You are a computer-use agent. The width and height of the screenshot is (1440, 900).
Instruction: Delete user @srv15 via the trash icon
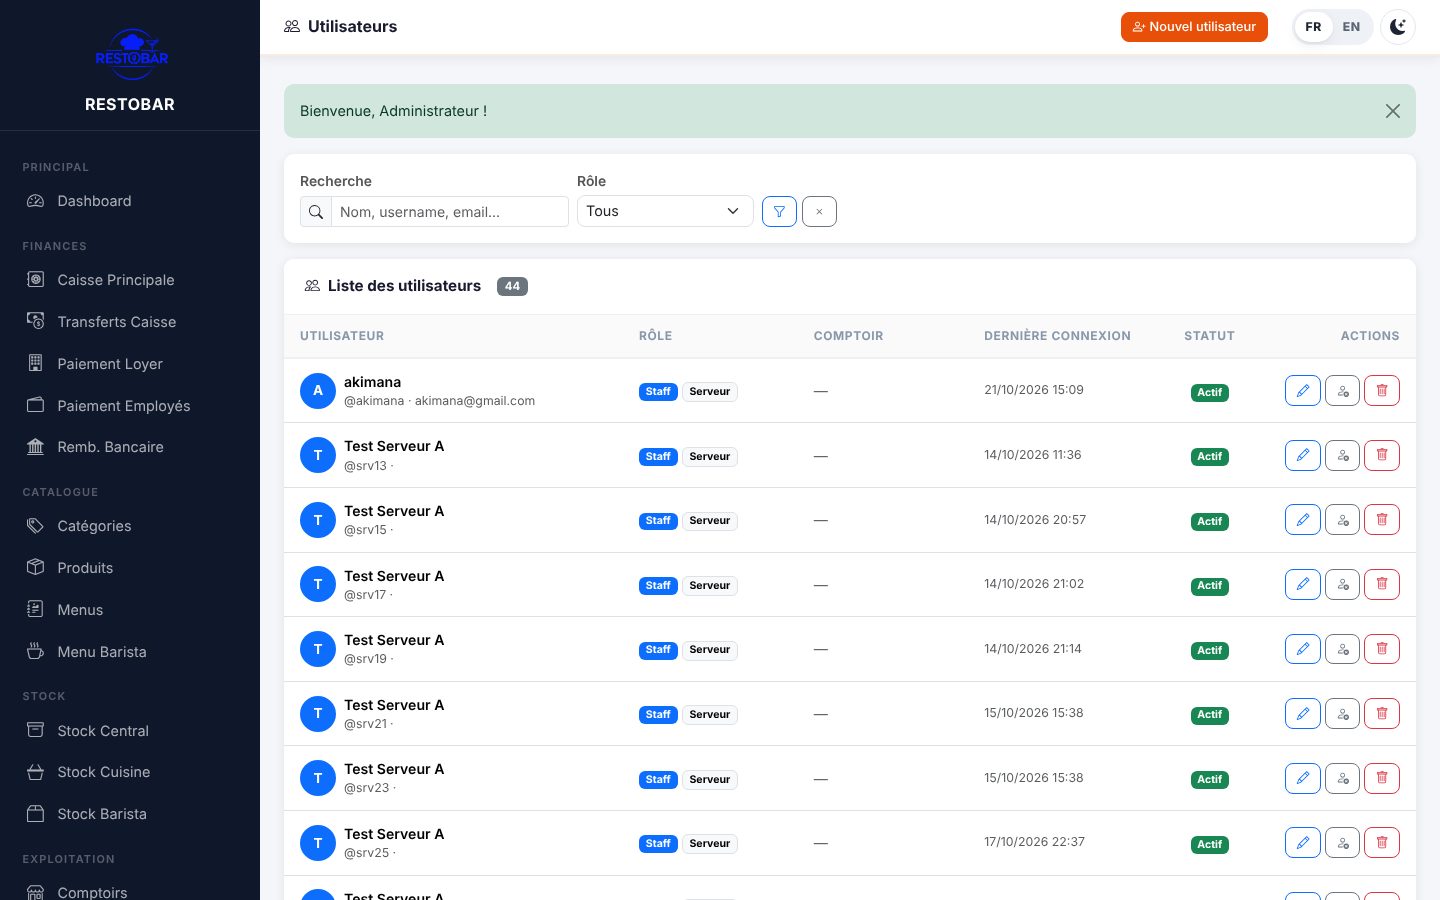1382,520
